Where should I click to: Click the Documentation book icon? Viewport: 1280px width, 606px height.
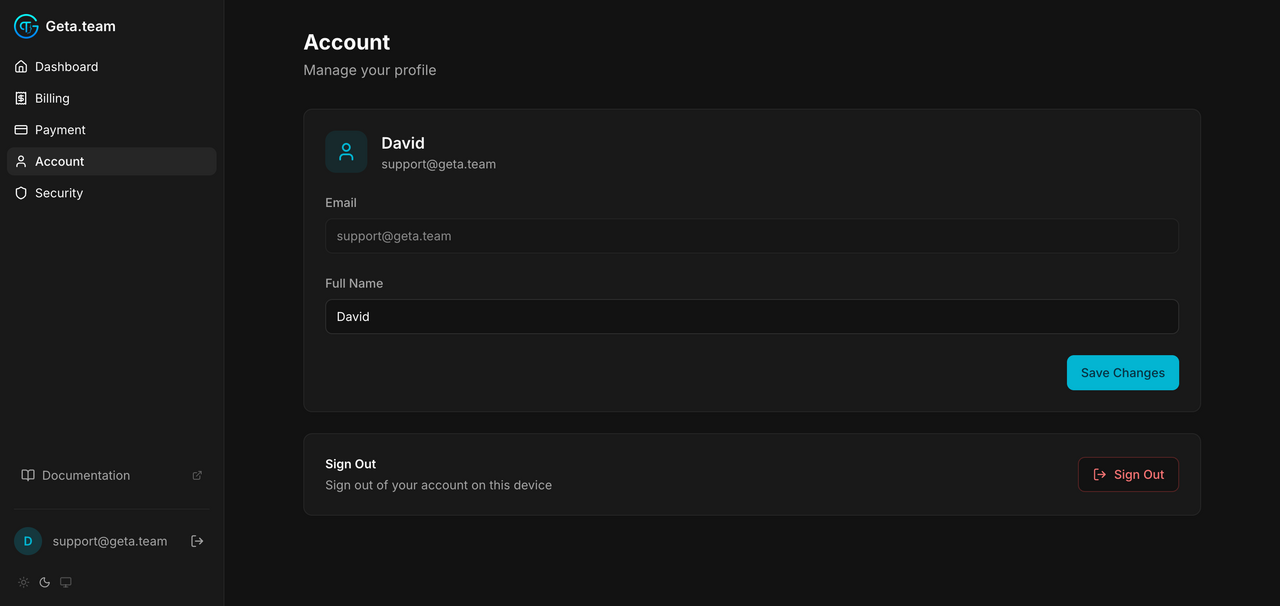pos(28,475)
